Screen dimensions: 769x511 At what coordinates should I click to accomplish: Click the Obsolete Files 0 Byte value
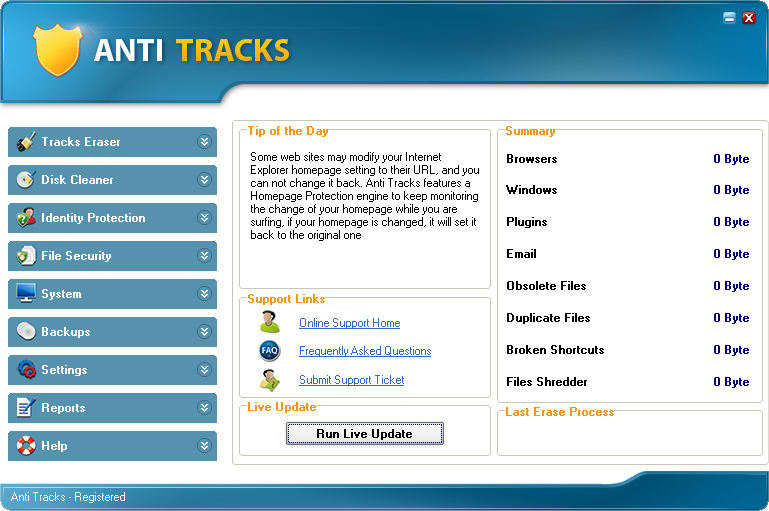click(731, 285)
